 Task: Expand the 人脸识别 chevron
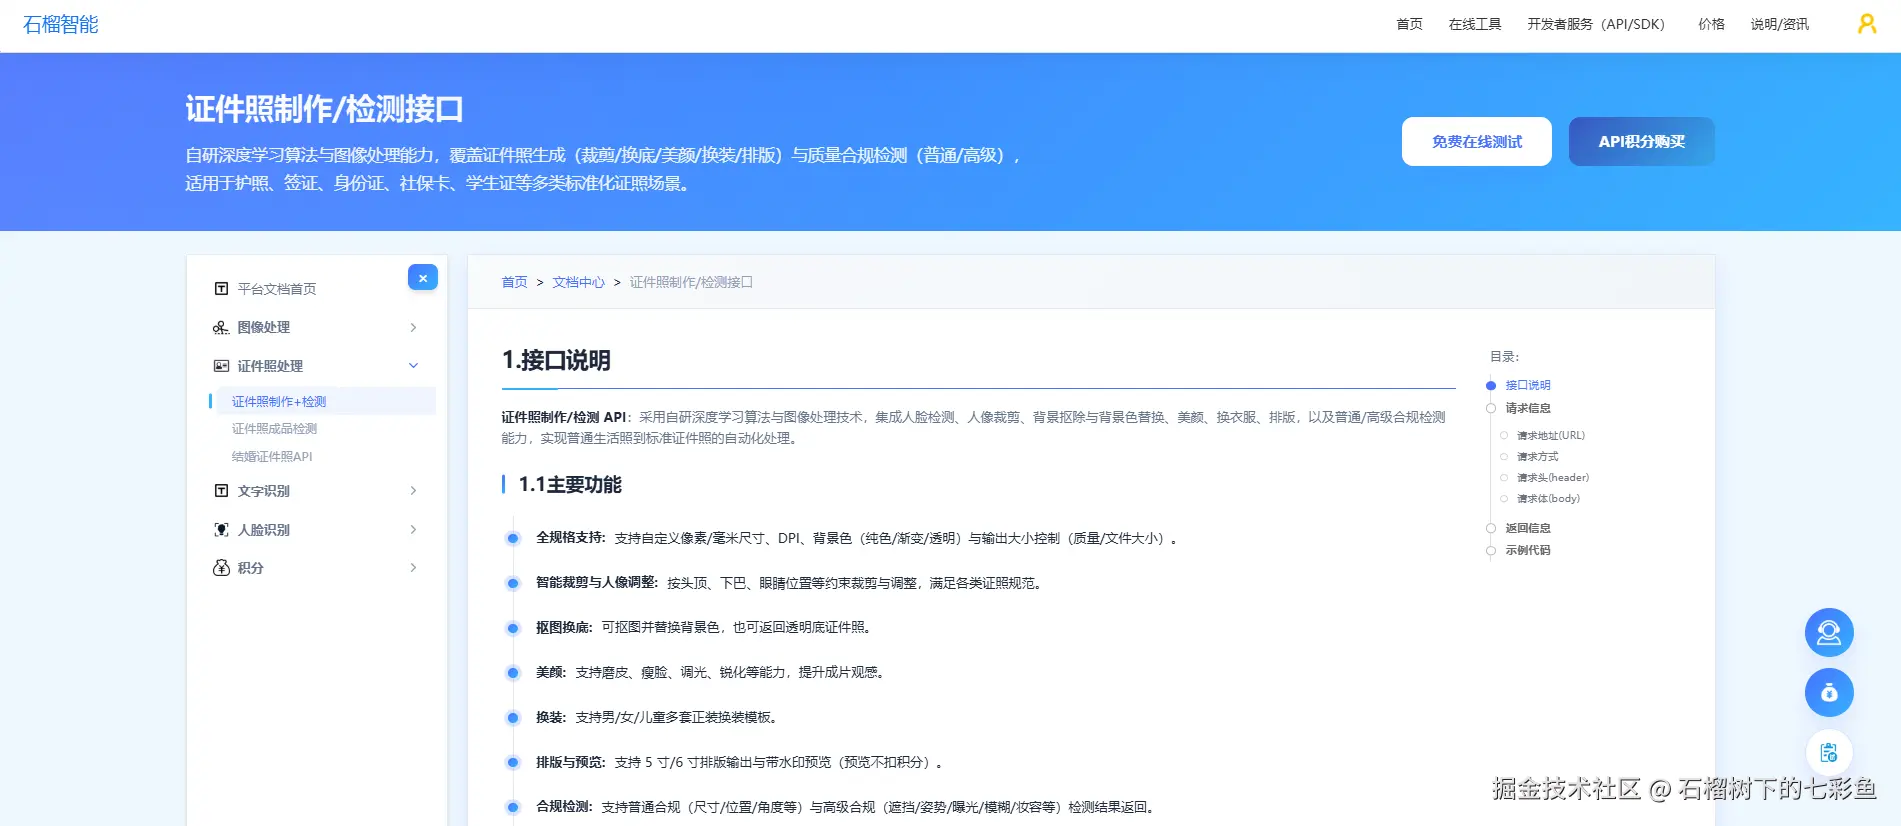tap(413, 530)
